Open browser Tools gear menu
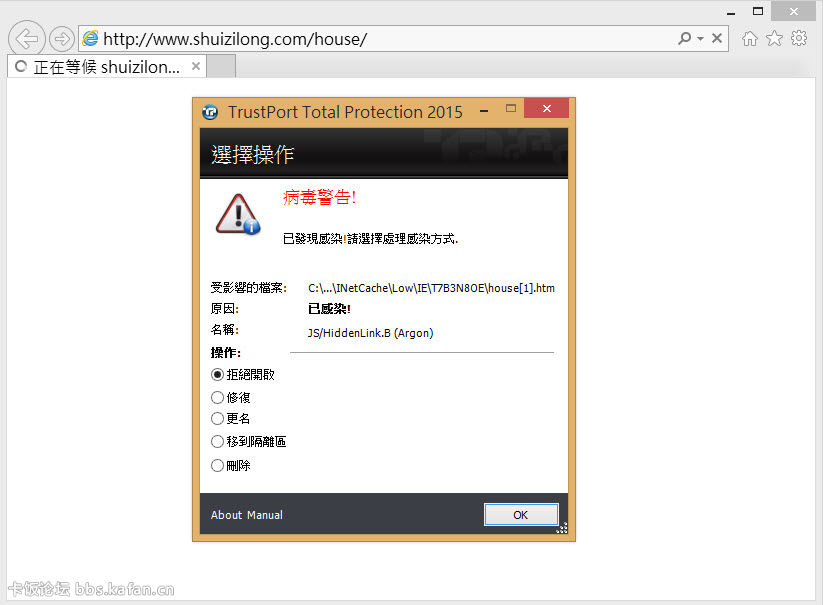 pos(799,38)
